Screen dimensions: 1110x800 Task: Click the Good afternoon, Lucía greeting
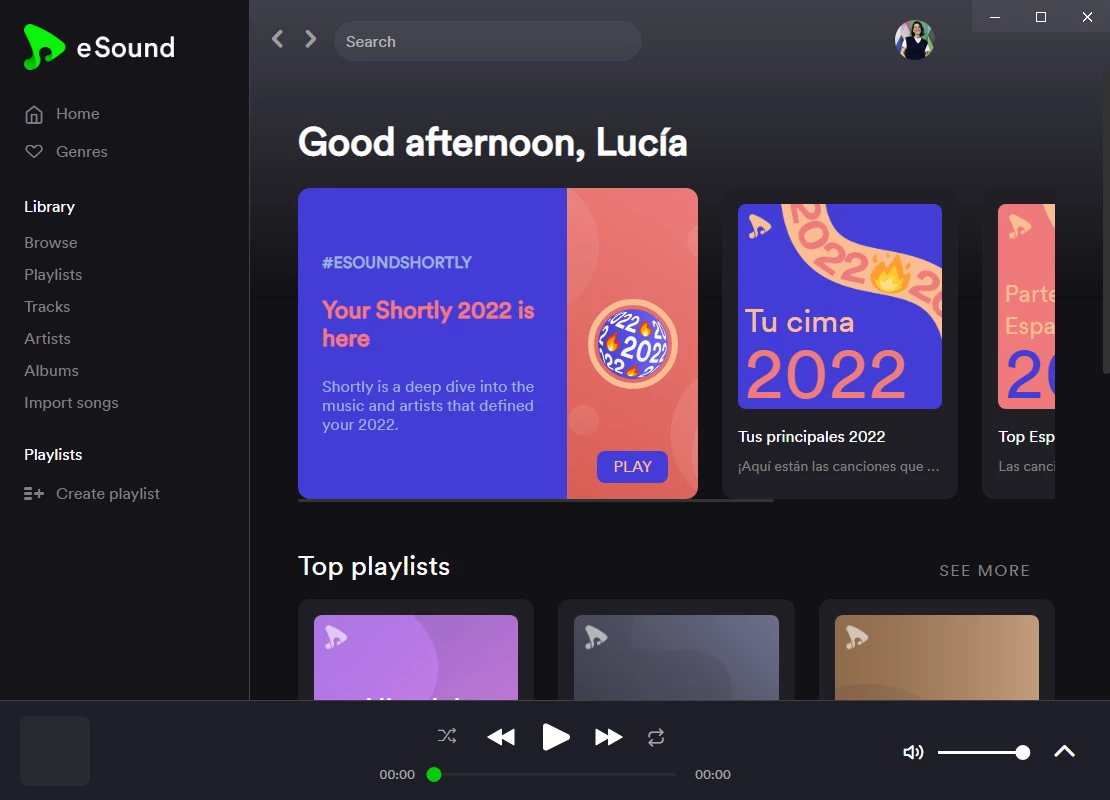(493, 142)
